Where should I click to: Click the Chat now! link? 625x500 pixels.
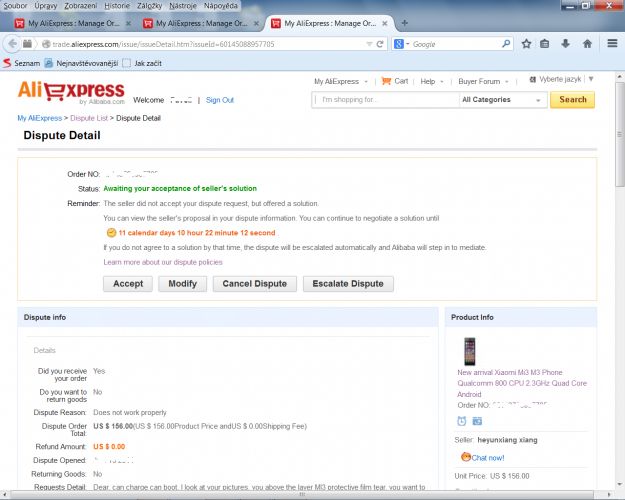[488, 458]
